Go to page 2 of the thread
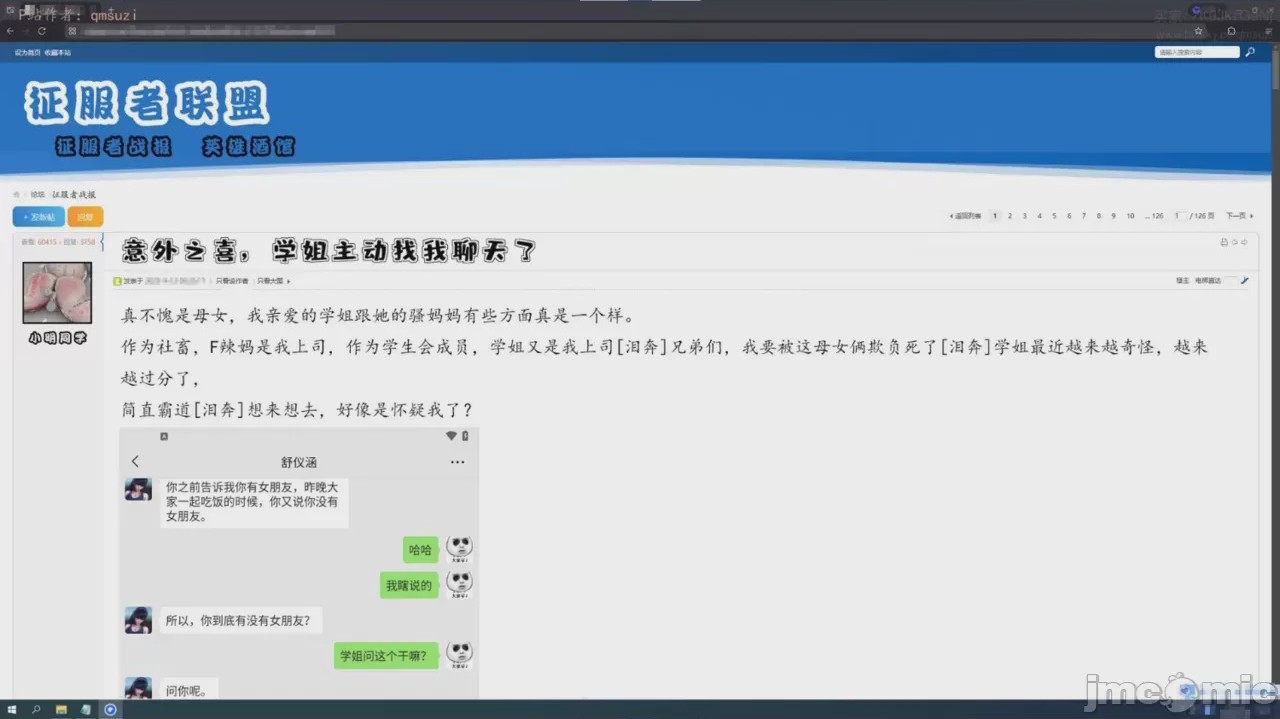Image resolution: width=1280 pixels, height=719 pixels. point(1010,216)
